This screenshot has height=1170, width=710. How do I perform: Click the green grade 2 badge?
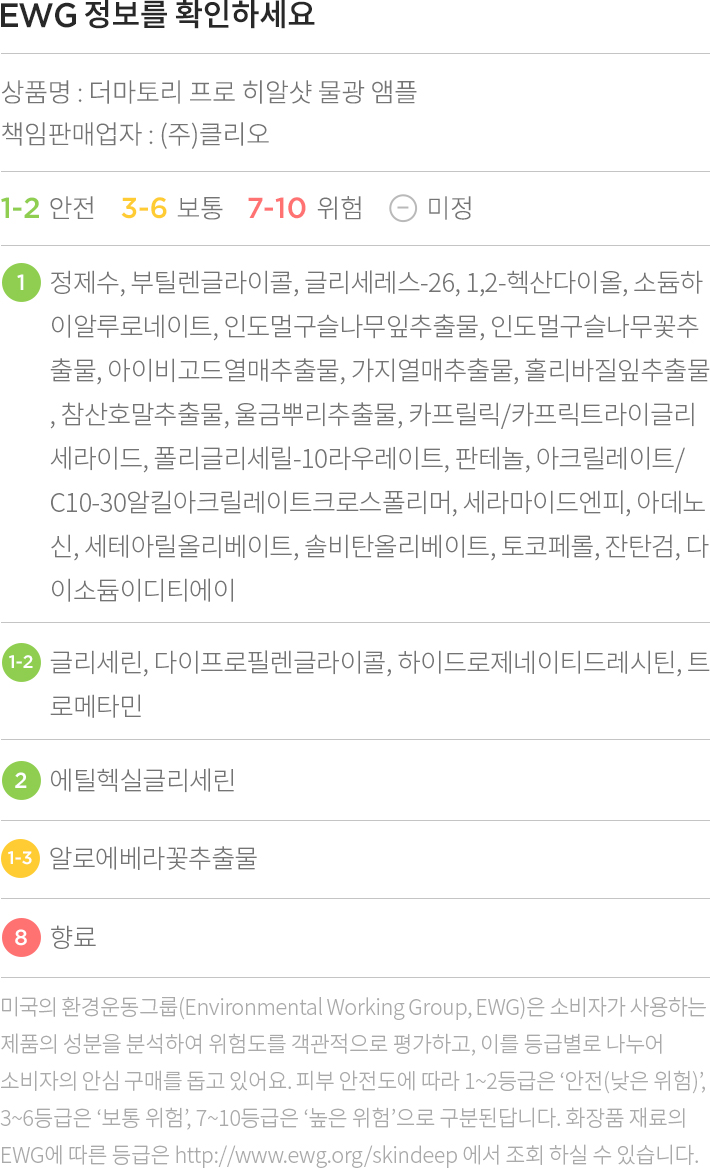tap(21, 780)
